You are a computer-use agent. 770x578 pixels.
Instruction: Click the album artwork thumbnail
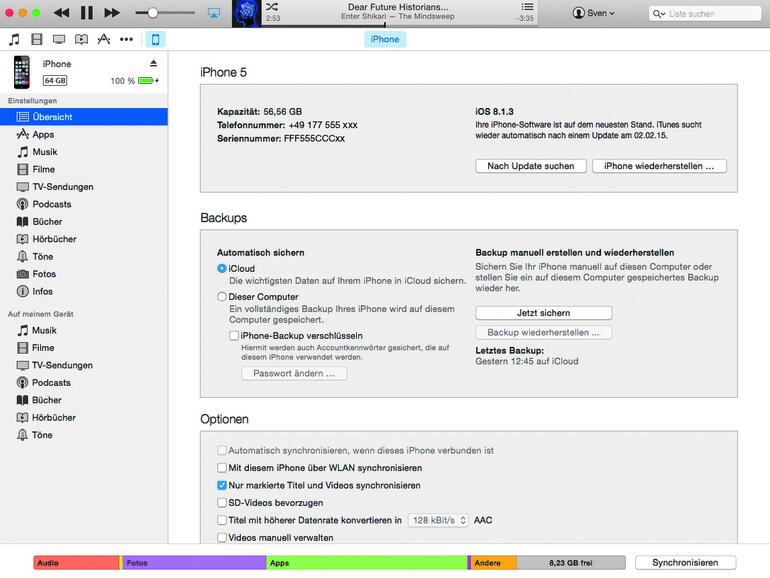point(246,13)
